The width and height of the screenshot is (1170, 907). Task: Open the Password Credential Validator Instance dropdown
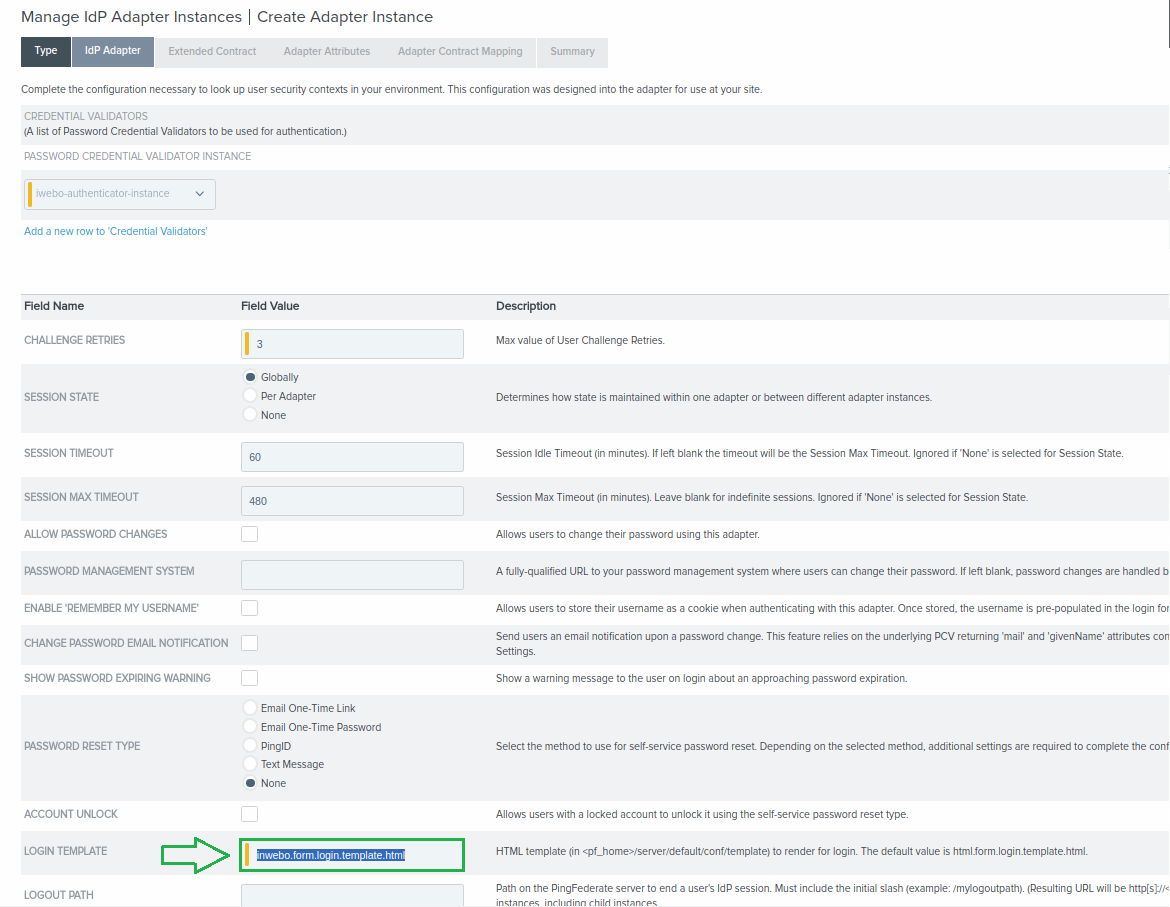point(120,194)
